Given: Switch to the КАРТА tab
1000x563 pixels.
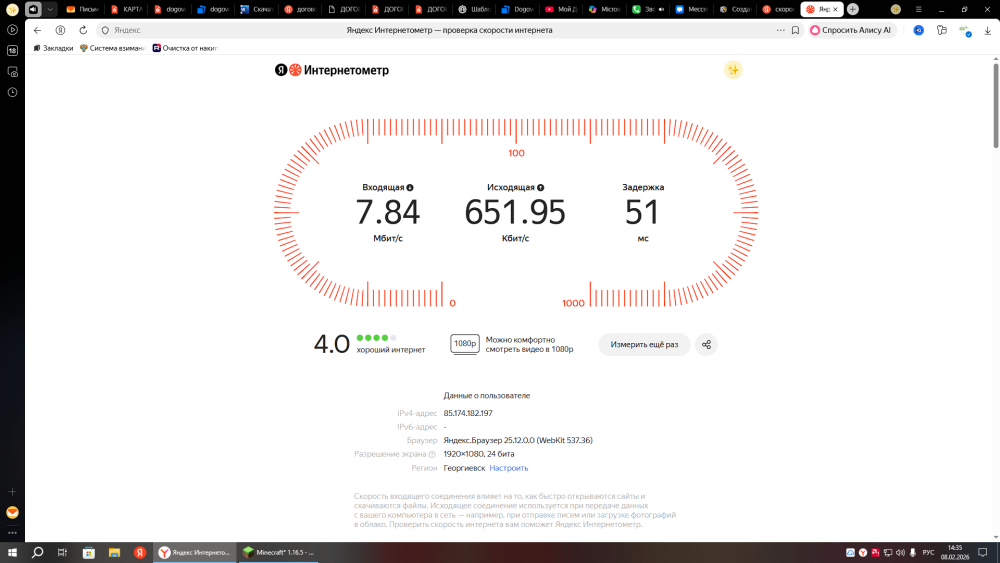Looking at the screenshot, I should point(126,9).
